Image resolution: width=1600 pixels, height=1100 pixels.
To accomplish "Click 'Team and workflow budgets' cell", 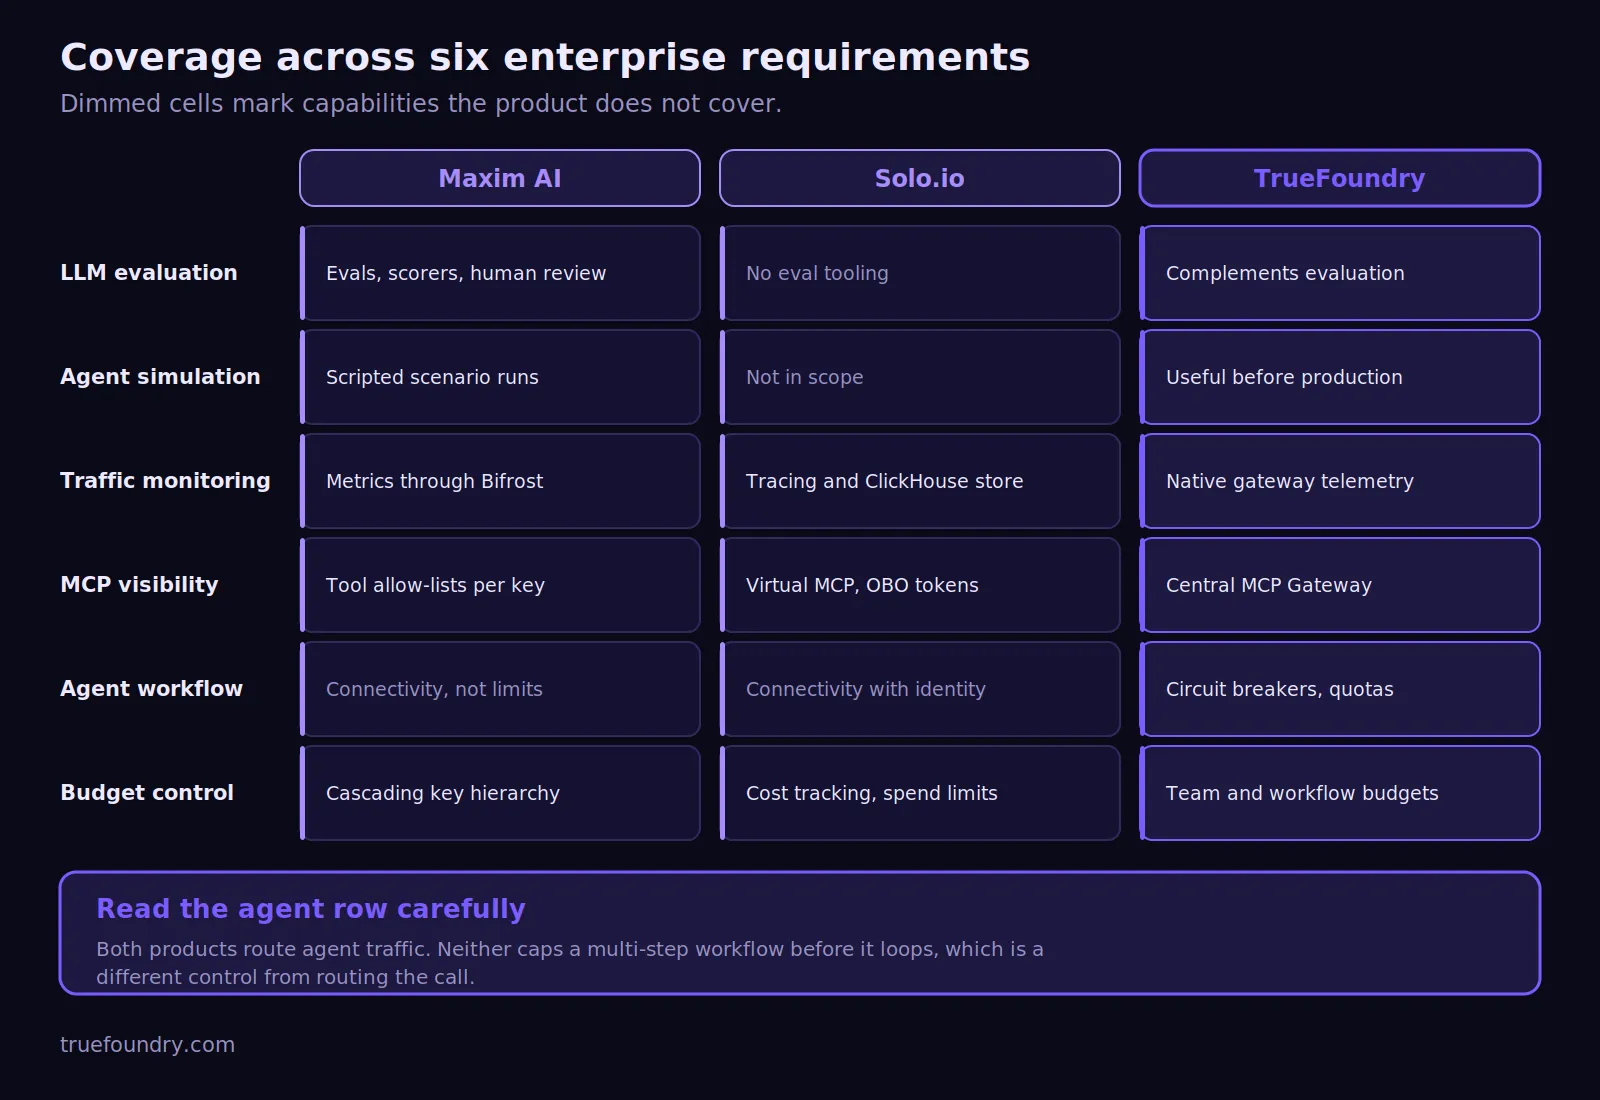I will [x=1340, y=793].
